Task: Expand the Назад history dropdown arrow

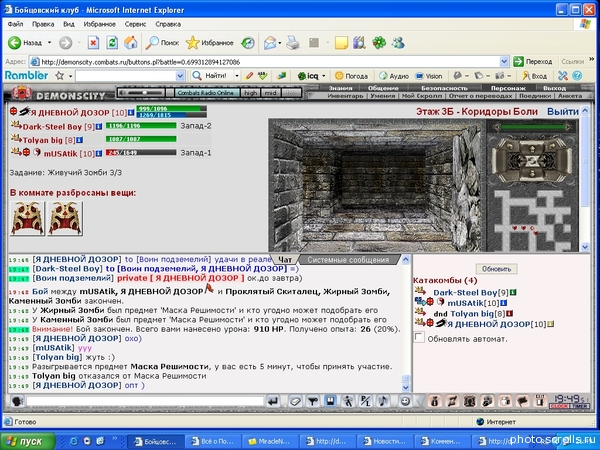Action: (49, 43)
